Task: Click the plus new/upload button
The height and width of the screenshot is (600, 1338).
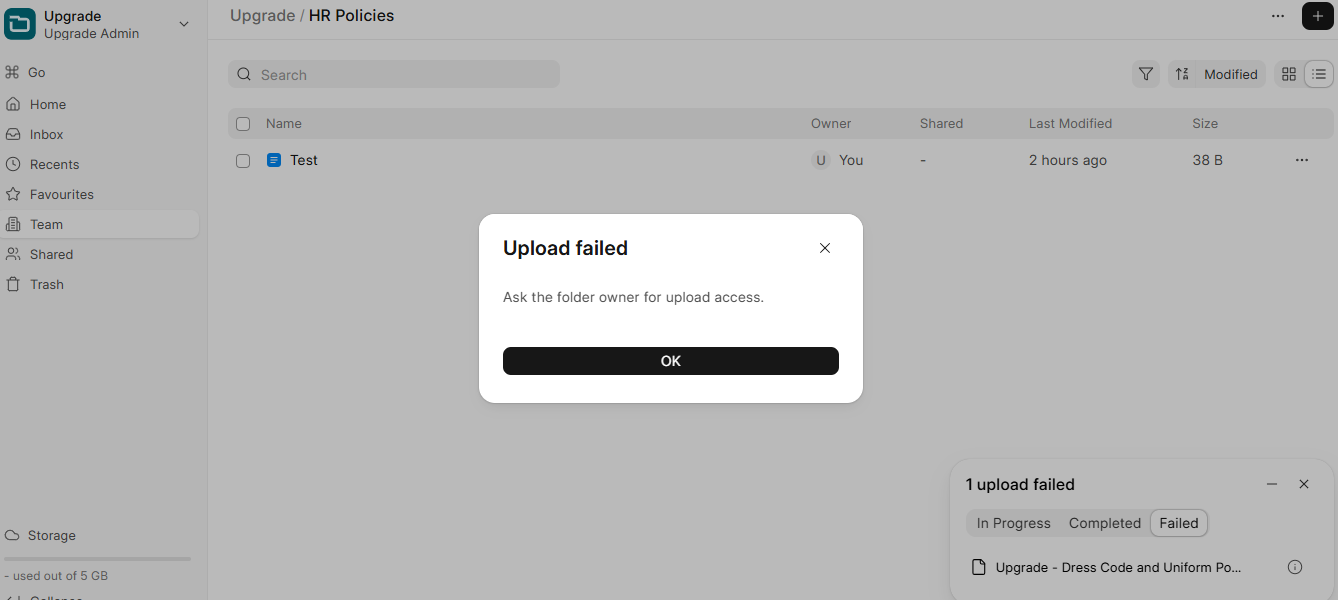Action: tap(1317, 16)
